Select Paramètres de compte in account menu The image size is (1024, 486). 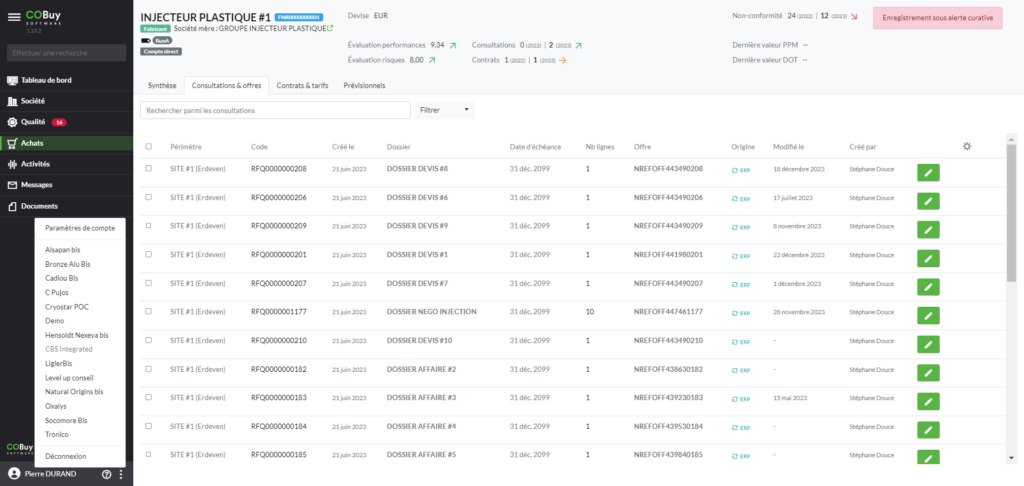click(80, 228)
